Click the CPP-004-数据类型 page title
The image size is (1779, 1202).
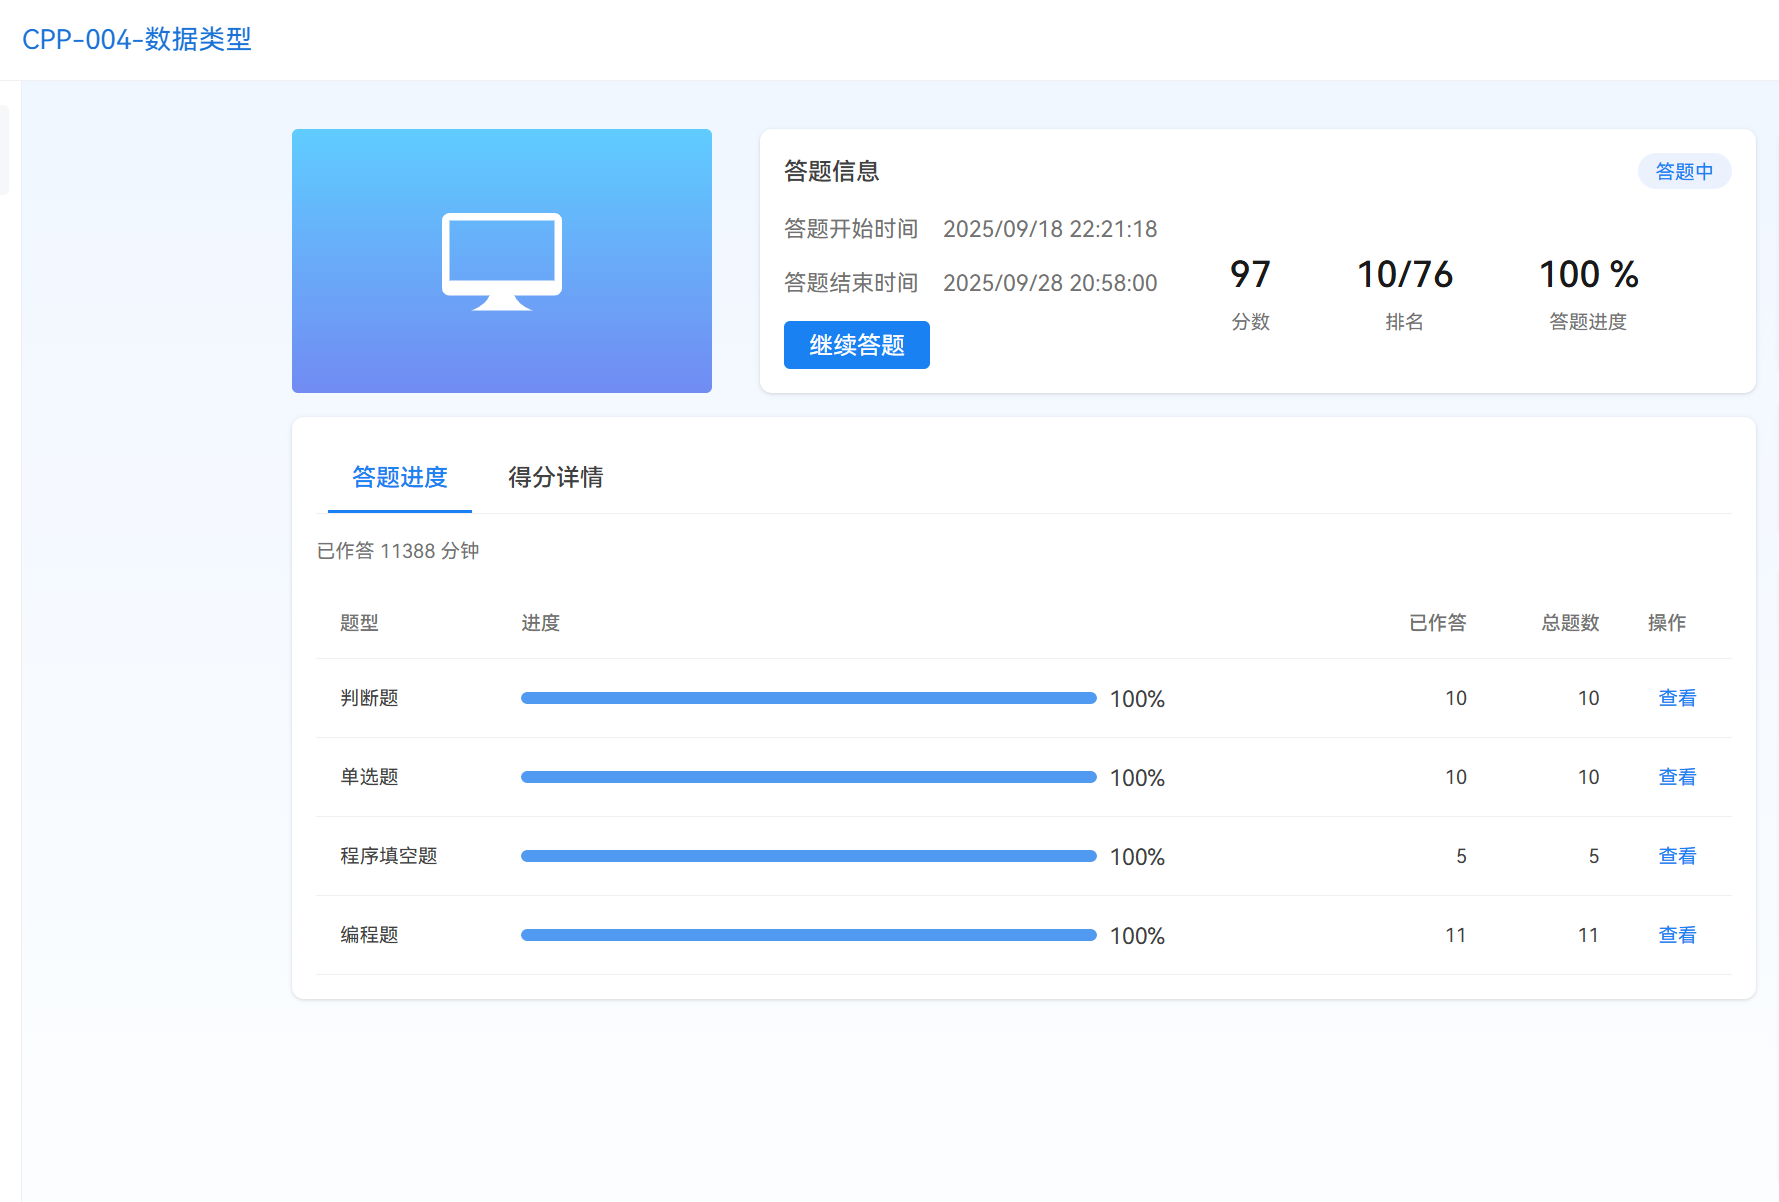point(137,39)
